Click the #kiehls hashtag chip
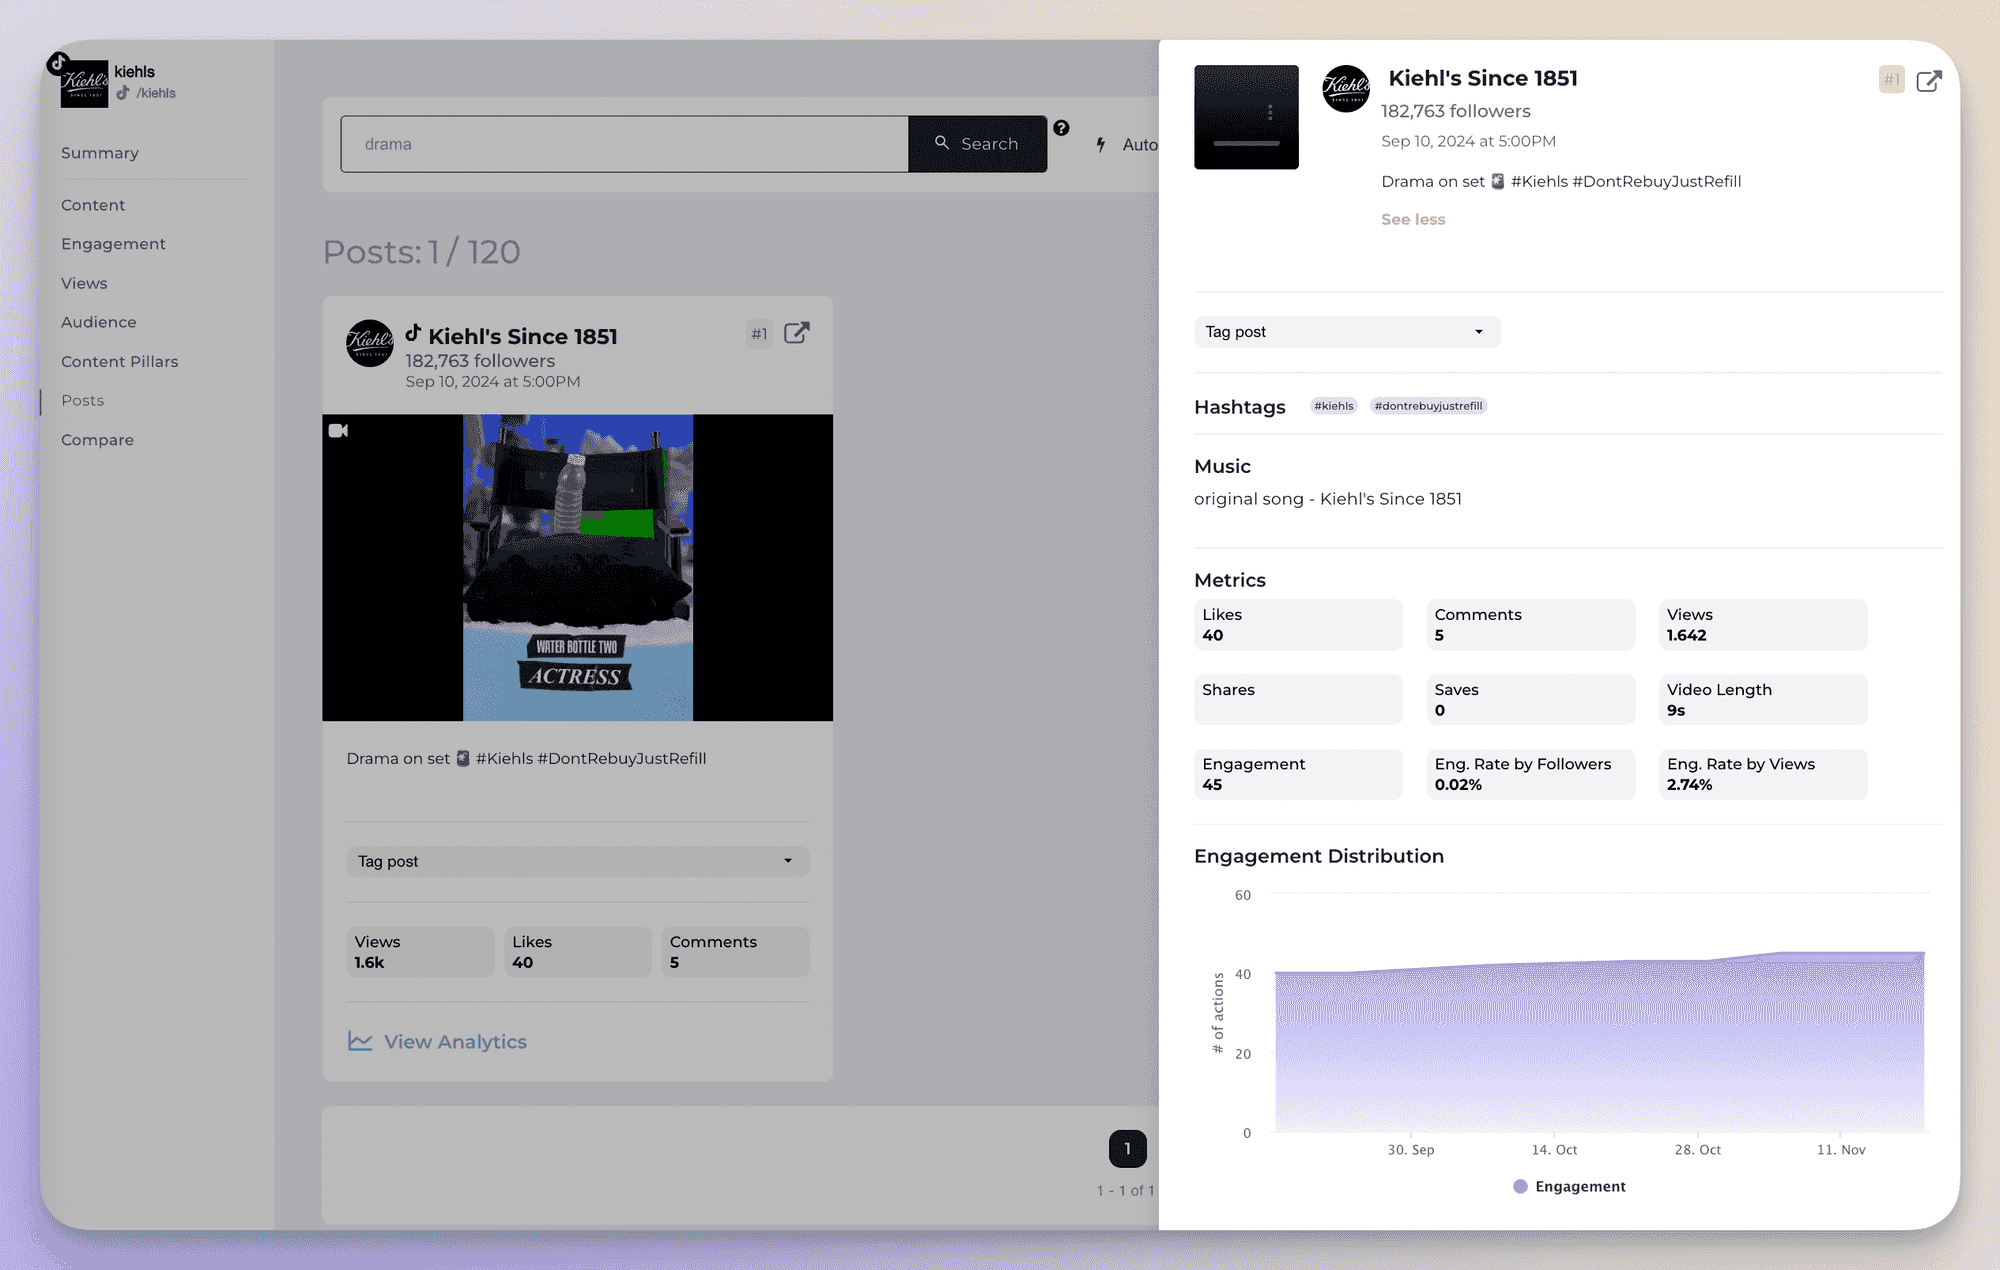Viewport: 2000px width, 1270px height. point(1334,406)
